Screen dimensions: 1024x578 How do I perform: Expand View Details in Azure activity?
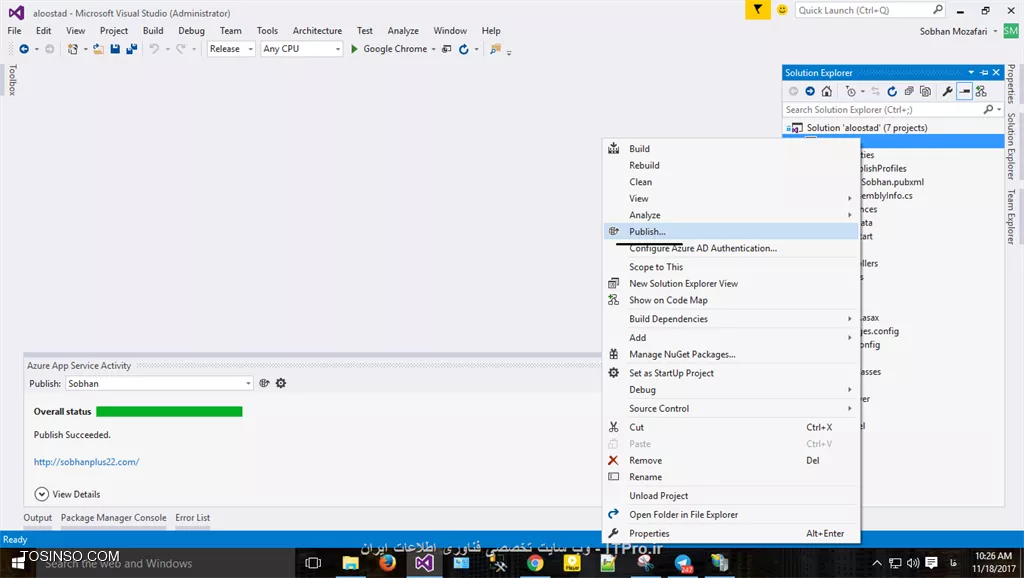click(68, 494)
